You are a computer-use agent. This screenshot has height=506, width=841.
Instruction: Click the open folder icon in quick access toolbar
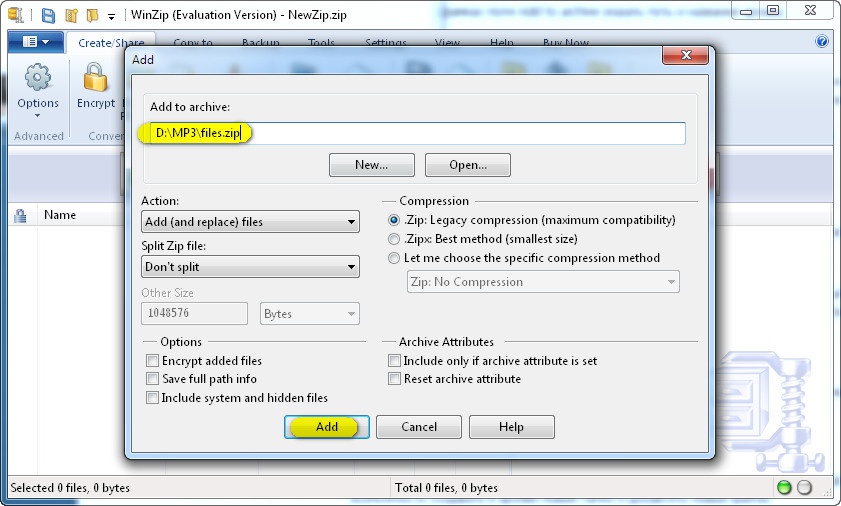[x=92, y=15]
